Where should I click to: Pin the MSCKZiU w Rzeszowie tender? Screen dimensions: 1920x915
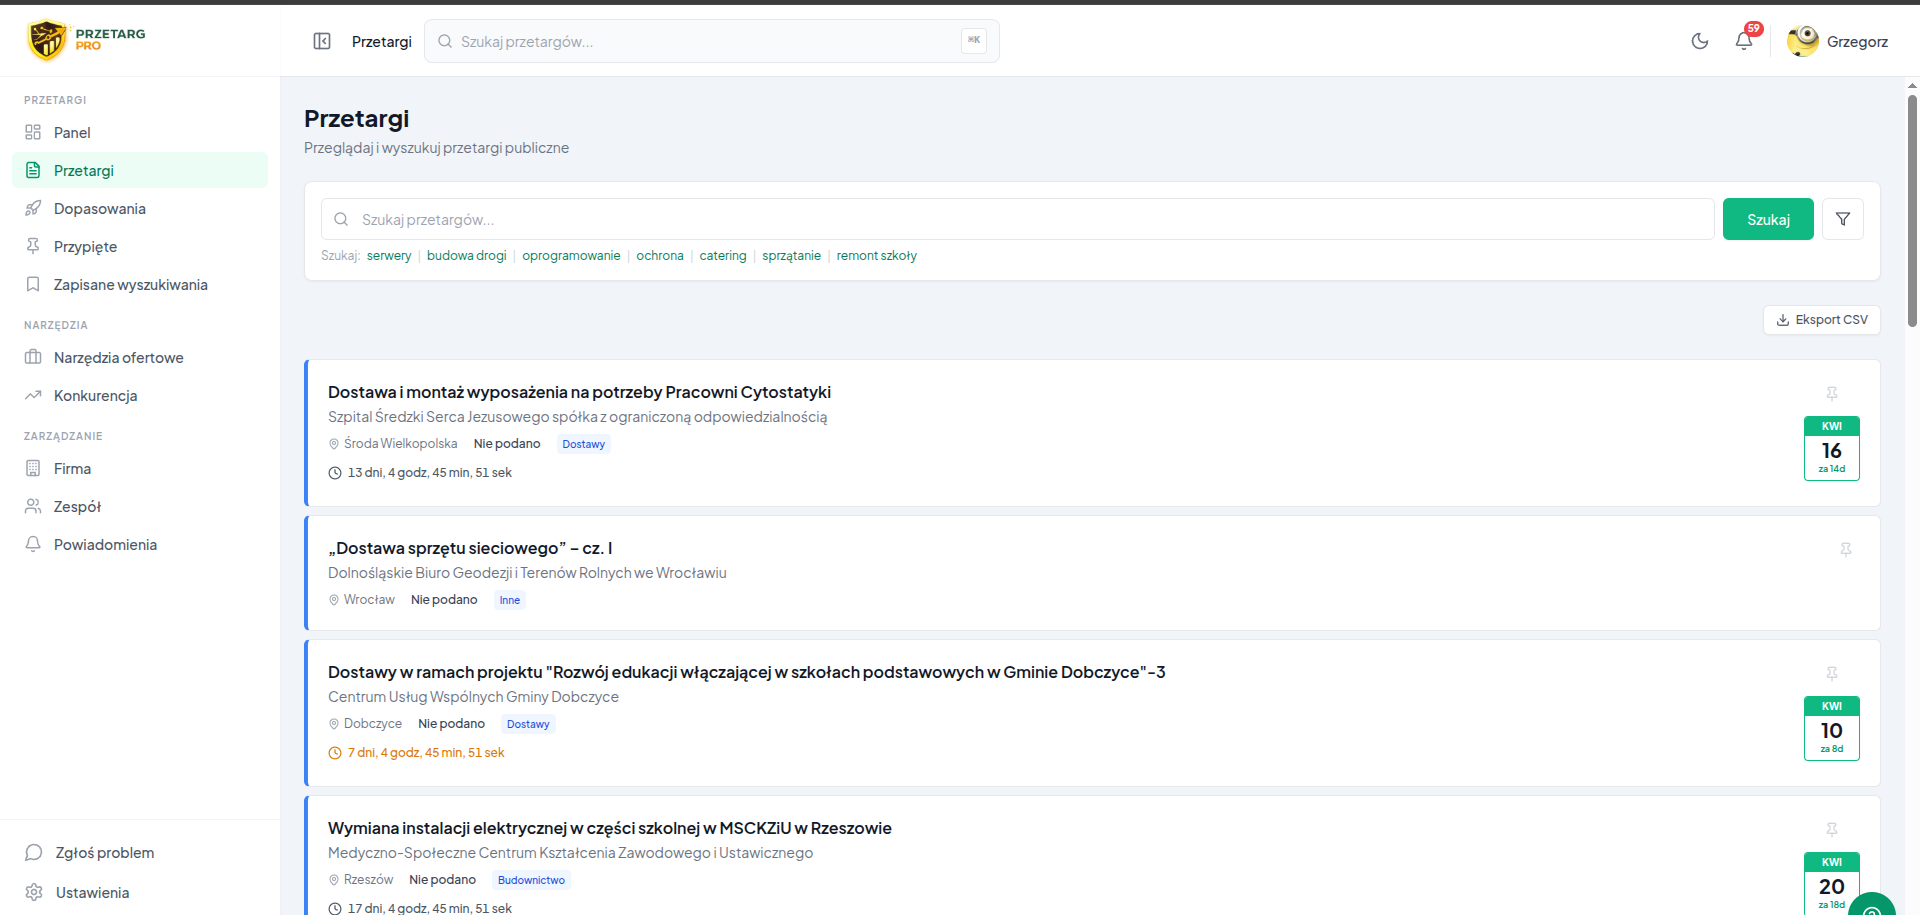tap(1832, 829)
